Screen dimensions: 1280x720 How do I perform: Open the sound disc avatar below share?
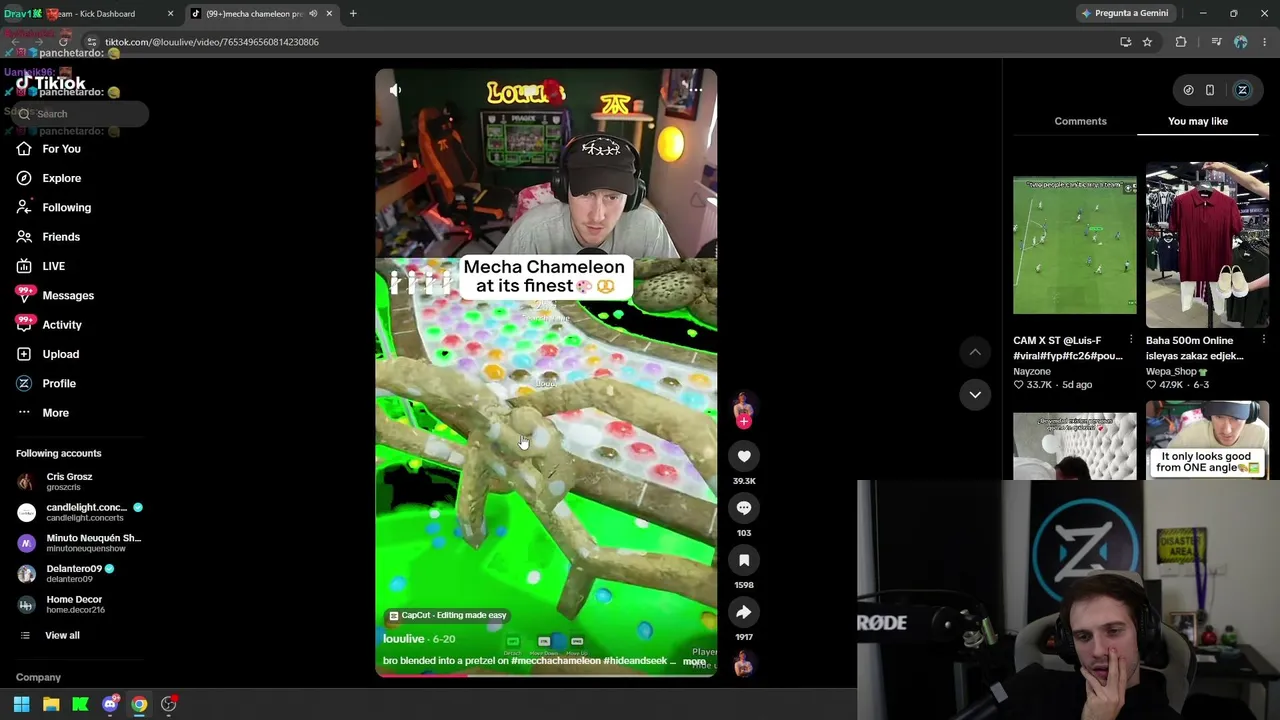pyautogui.click(x=744, y=664)
